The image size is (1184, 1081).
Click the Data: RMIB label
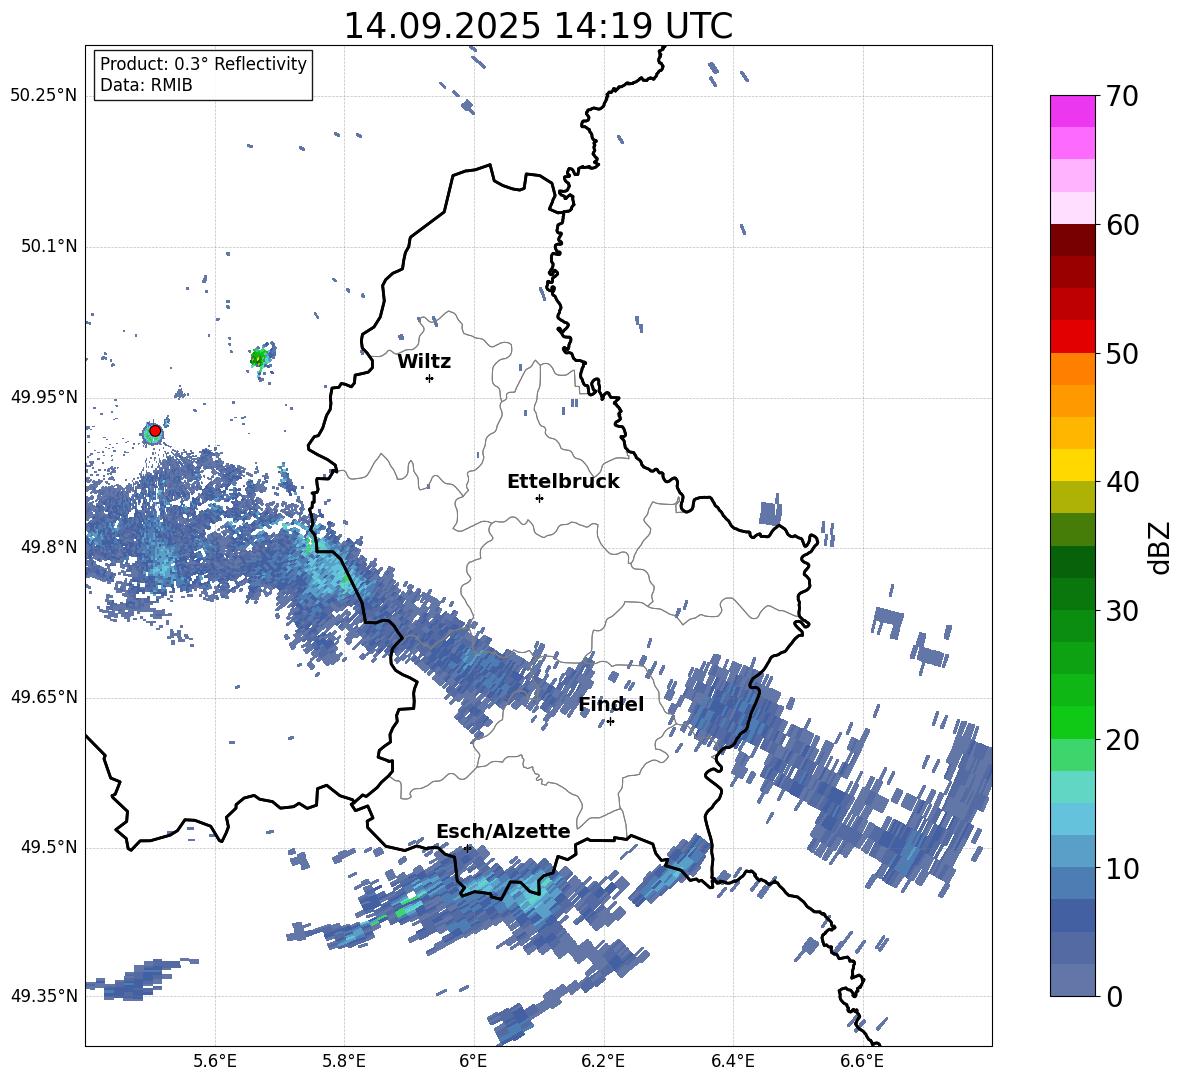(146, 85)
